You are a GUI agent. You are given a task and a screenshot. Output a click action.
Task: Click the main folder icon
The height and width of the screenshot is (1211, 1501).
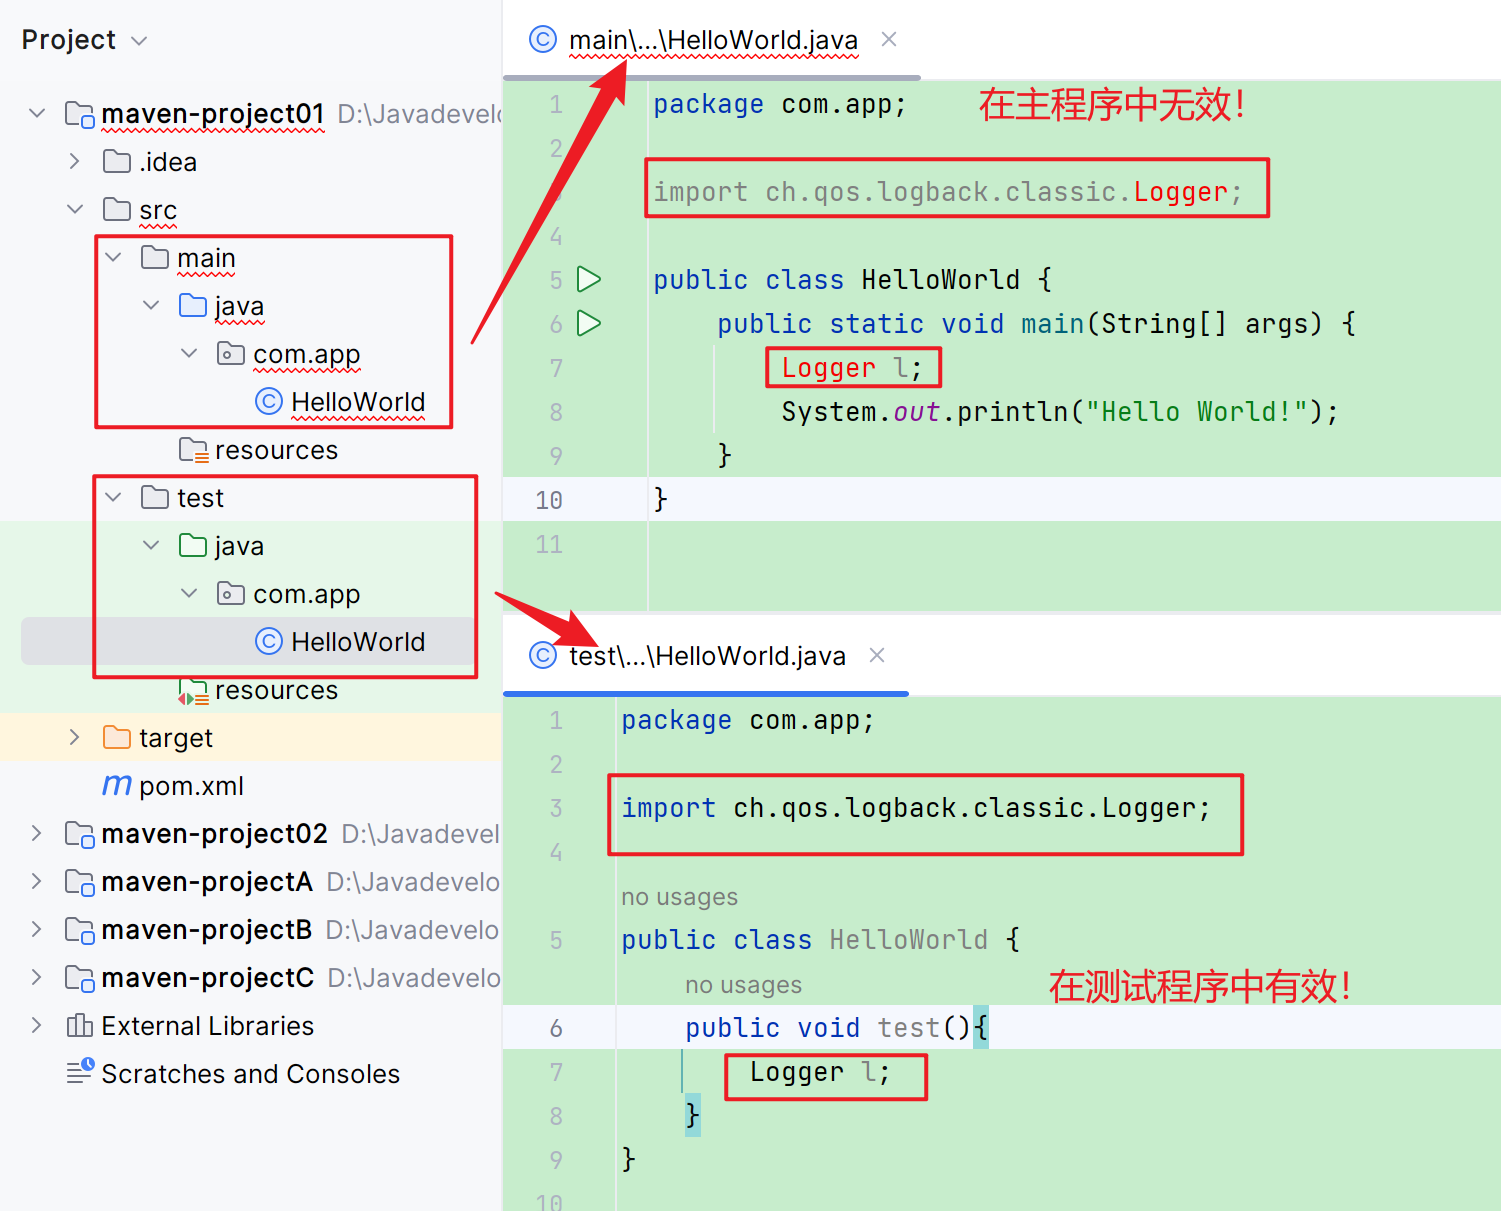click(155, 257)
